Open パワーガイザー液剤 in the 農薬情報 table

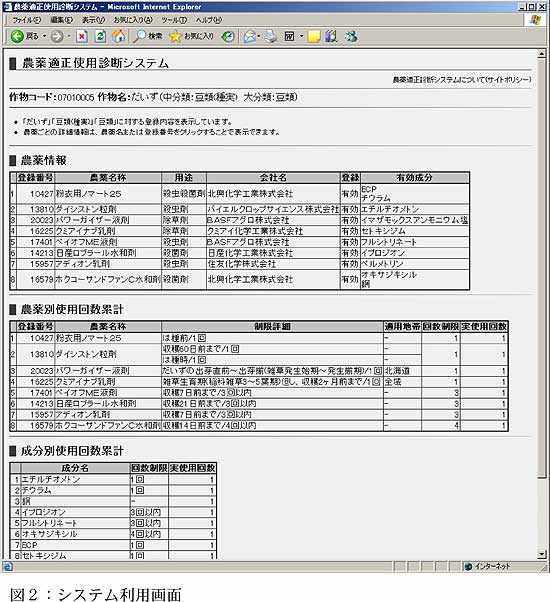pyautogui.click(x=92, y=220)
